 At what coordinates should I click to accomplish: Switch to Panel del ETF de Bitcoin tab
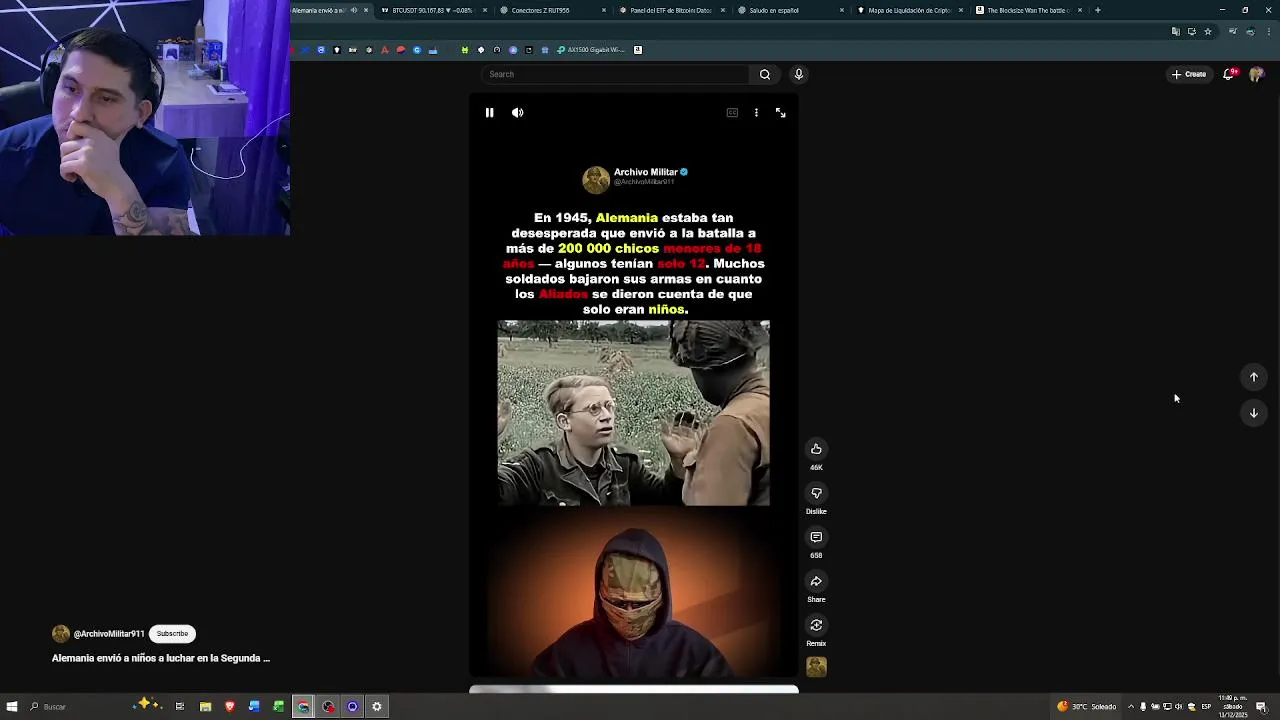pyautogui.click(x=670, y=10)
